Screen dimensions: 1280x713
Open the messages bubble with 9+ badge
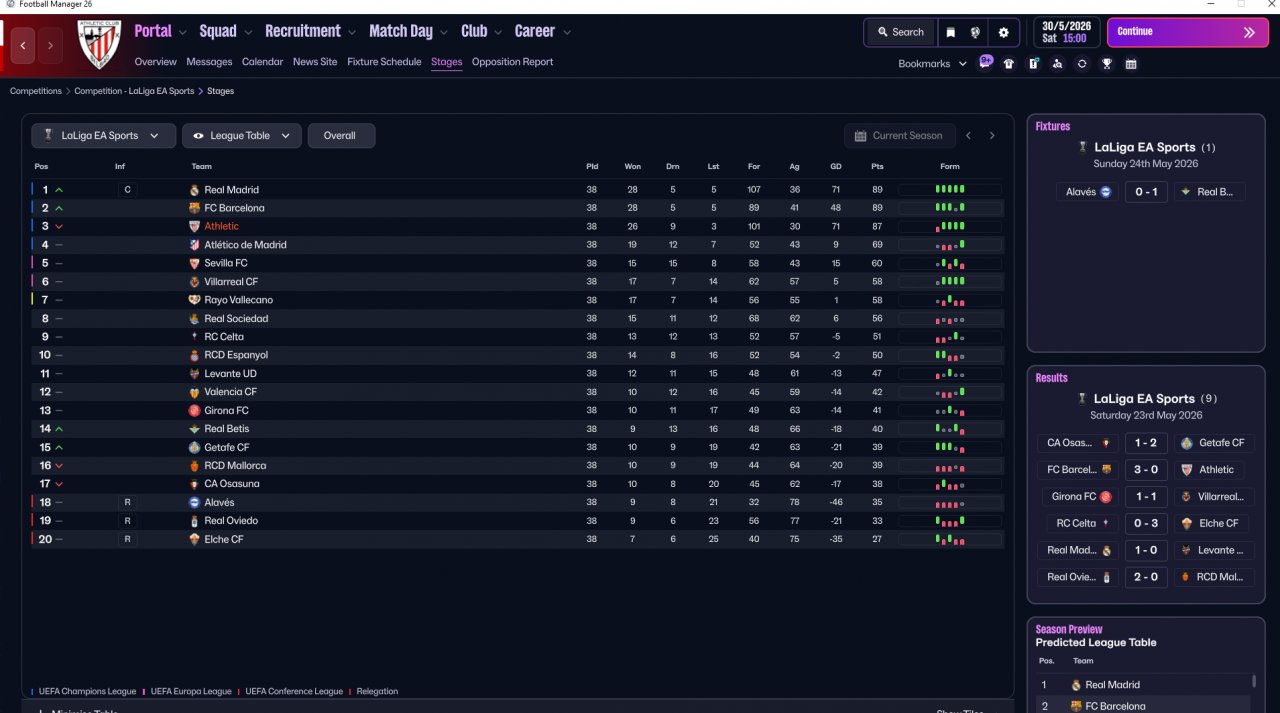(986, 62)
